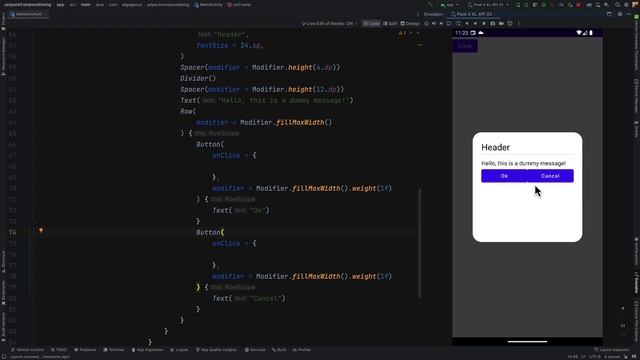Switch editor to Design view

click(x=410, y=24)
